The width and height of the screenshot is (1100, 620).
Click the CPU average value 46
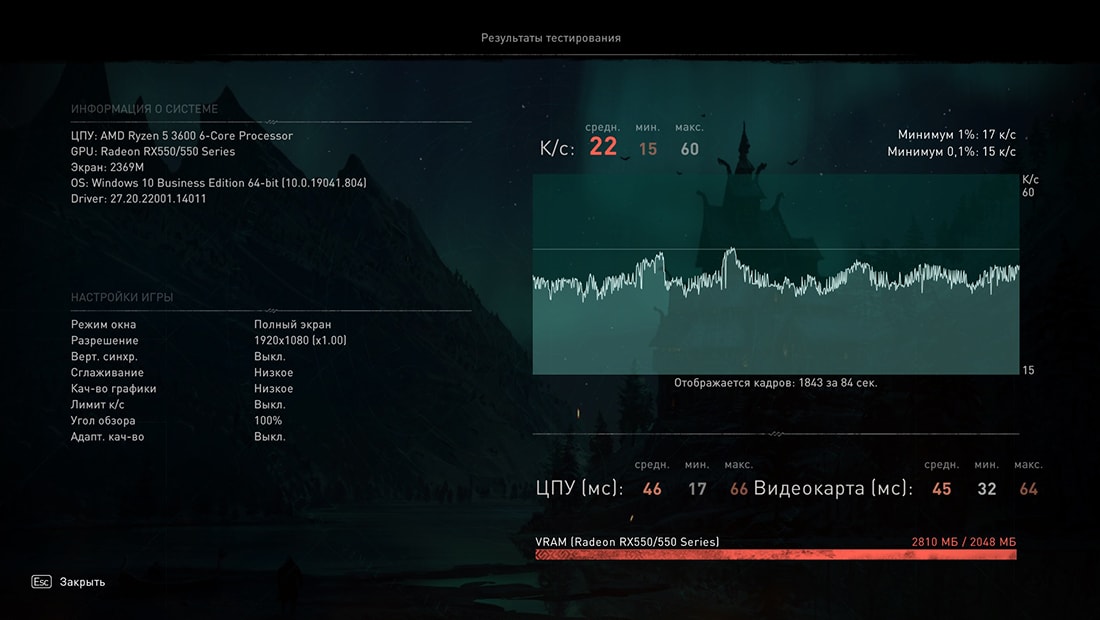652,489
